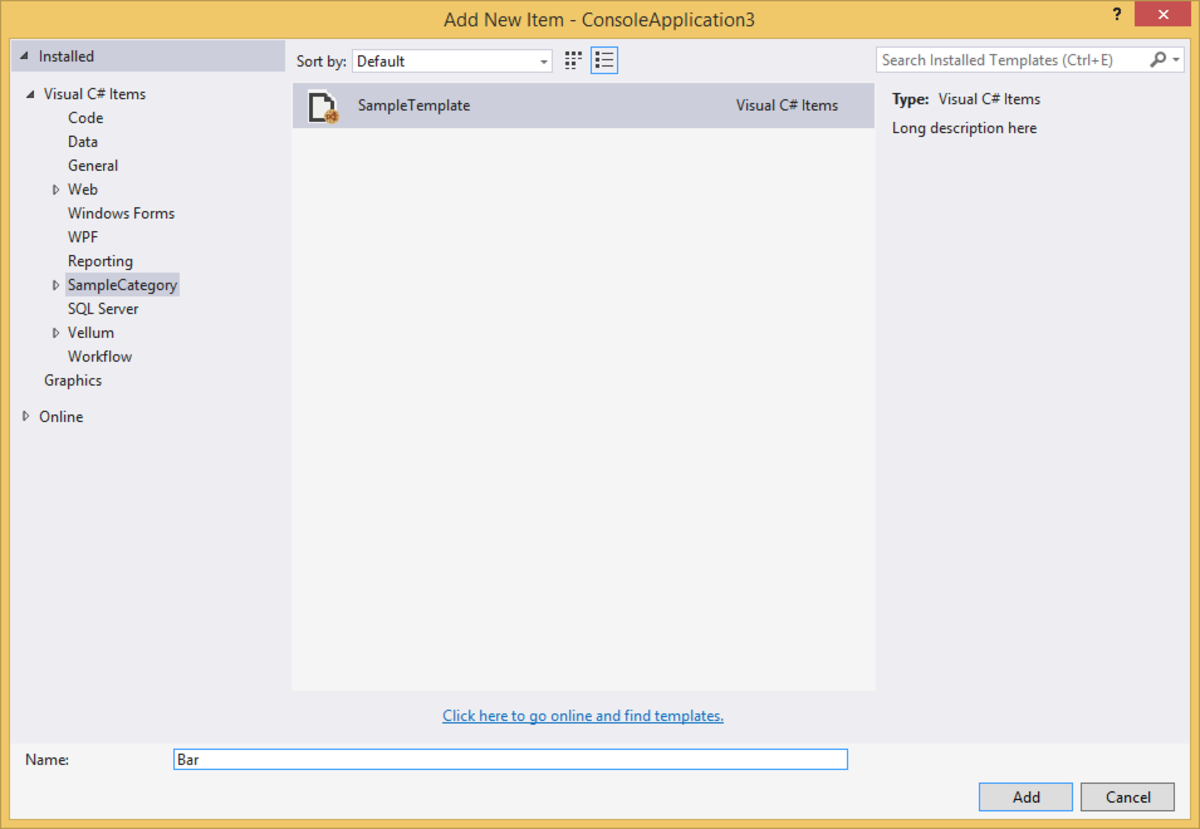1200x829 pixels.
Task: Click the Cancel button
Action: (x=1128, y=797)
